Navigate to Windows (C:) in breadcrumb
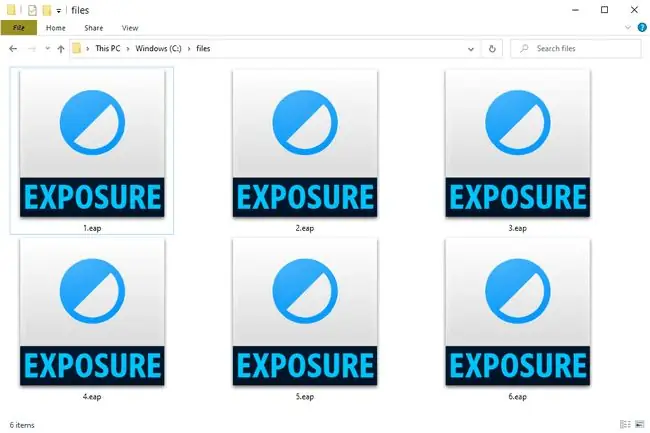 tap(158, 48)
